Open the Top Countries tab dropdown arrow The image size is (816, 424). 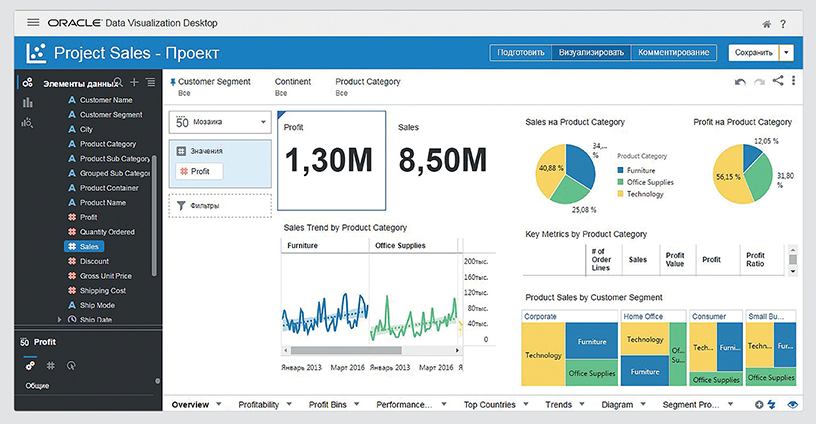[x=526, y=404]
